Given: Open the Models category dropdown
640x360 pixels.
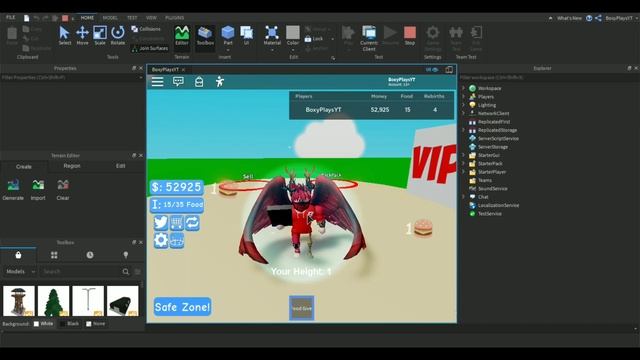Looking at the screenshot, I should (20, 271).
